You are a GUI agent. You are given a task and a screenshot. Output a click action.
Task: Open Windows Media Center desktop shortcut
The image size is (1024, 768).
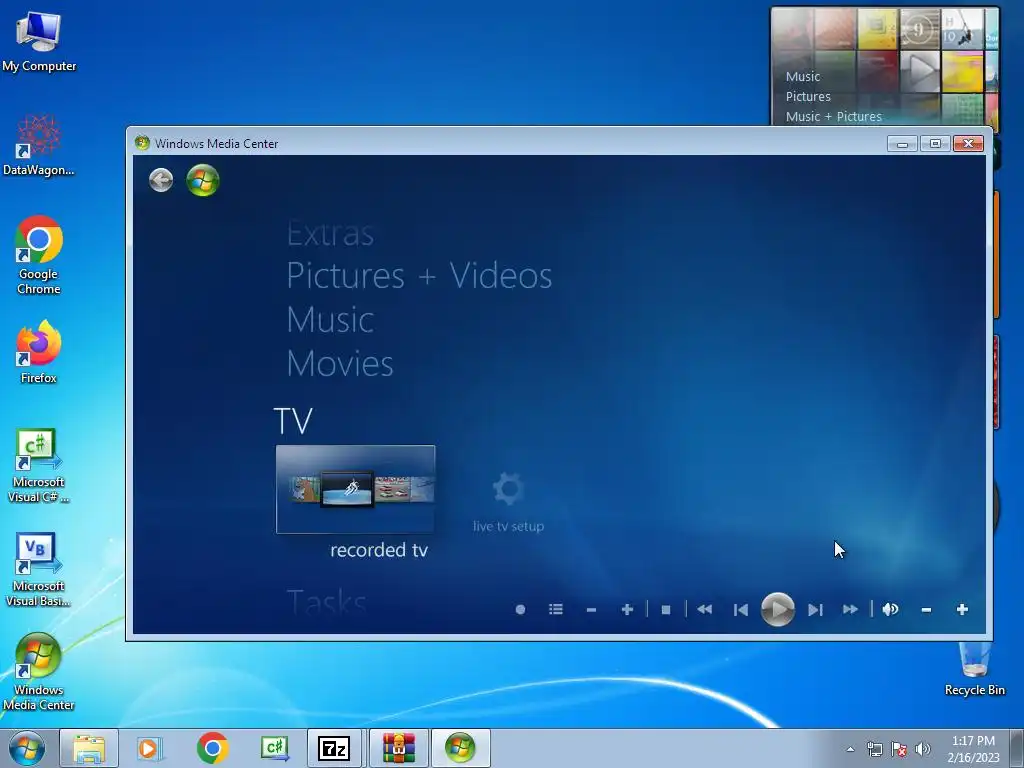(x=39, y=672)
